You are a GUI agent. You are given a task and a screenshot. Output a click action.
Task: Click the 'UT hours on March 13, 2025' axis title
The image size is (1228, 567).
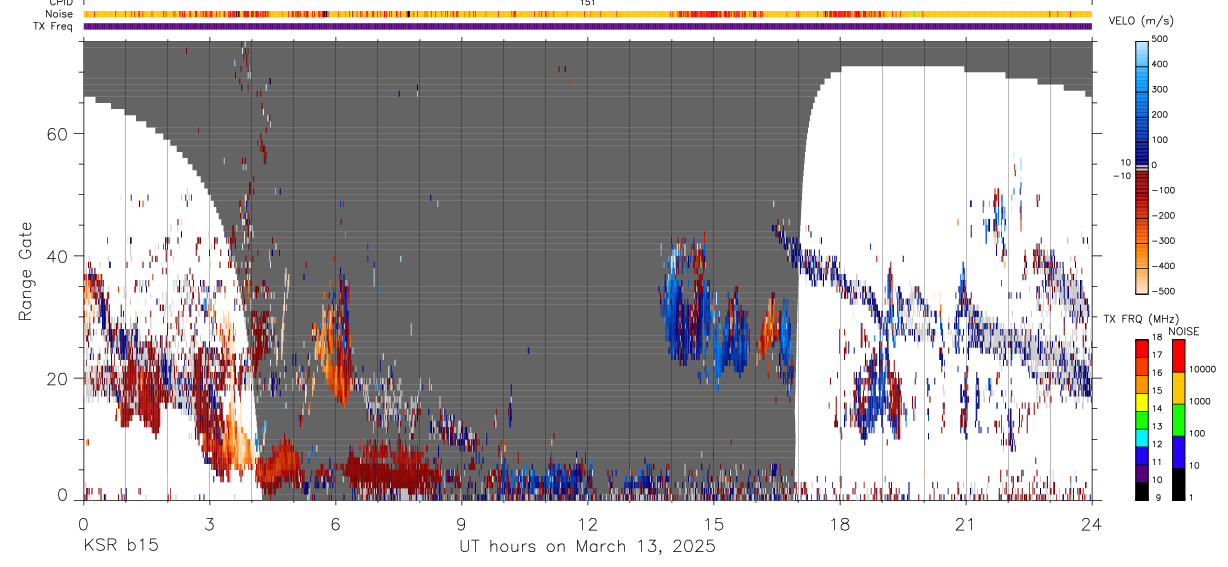point(587,547)
